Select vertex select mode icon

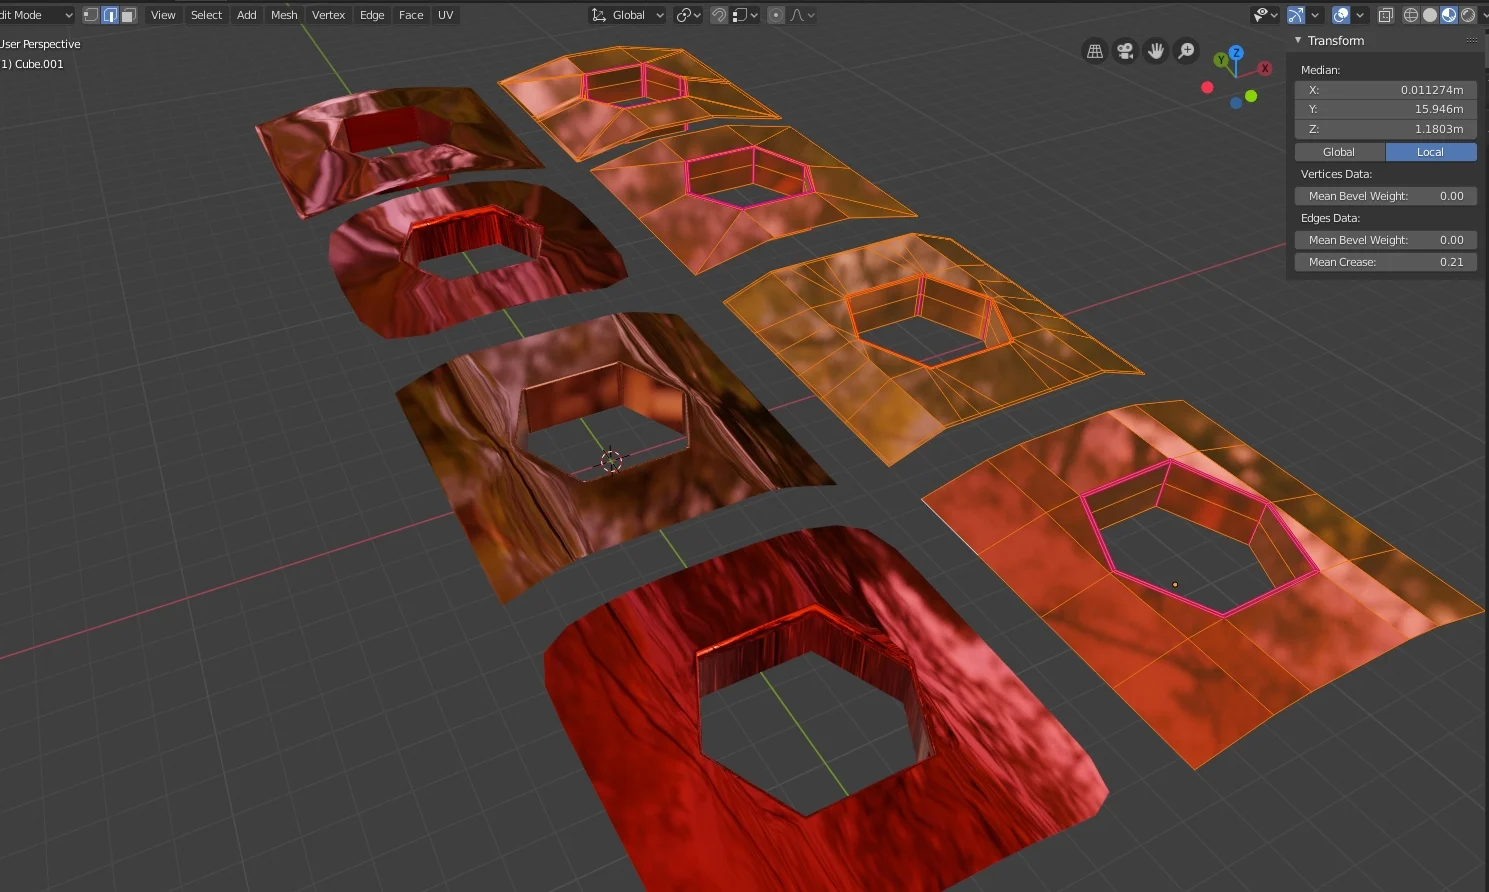click(91, 15)
